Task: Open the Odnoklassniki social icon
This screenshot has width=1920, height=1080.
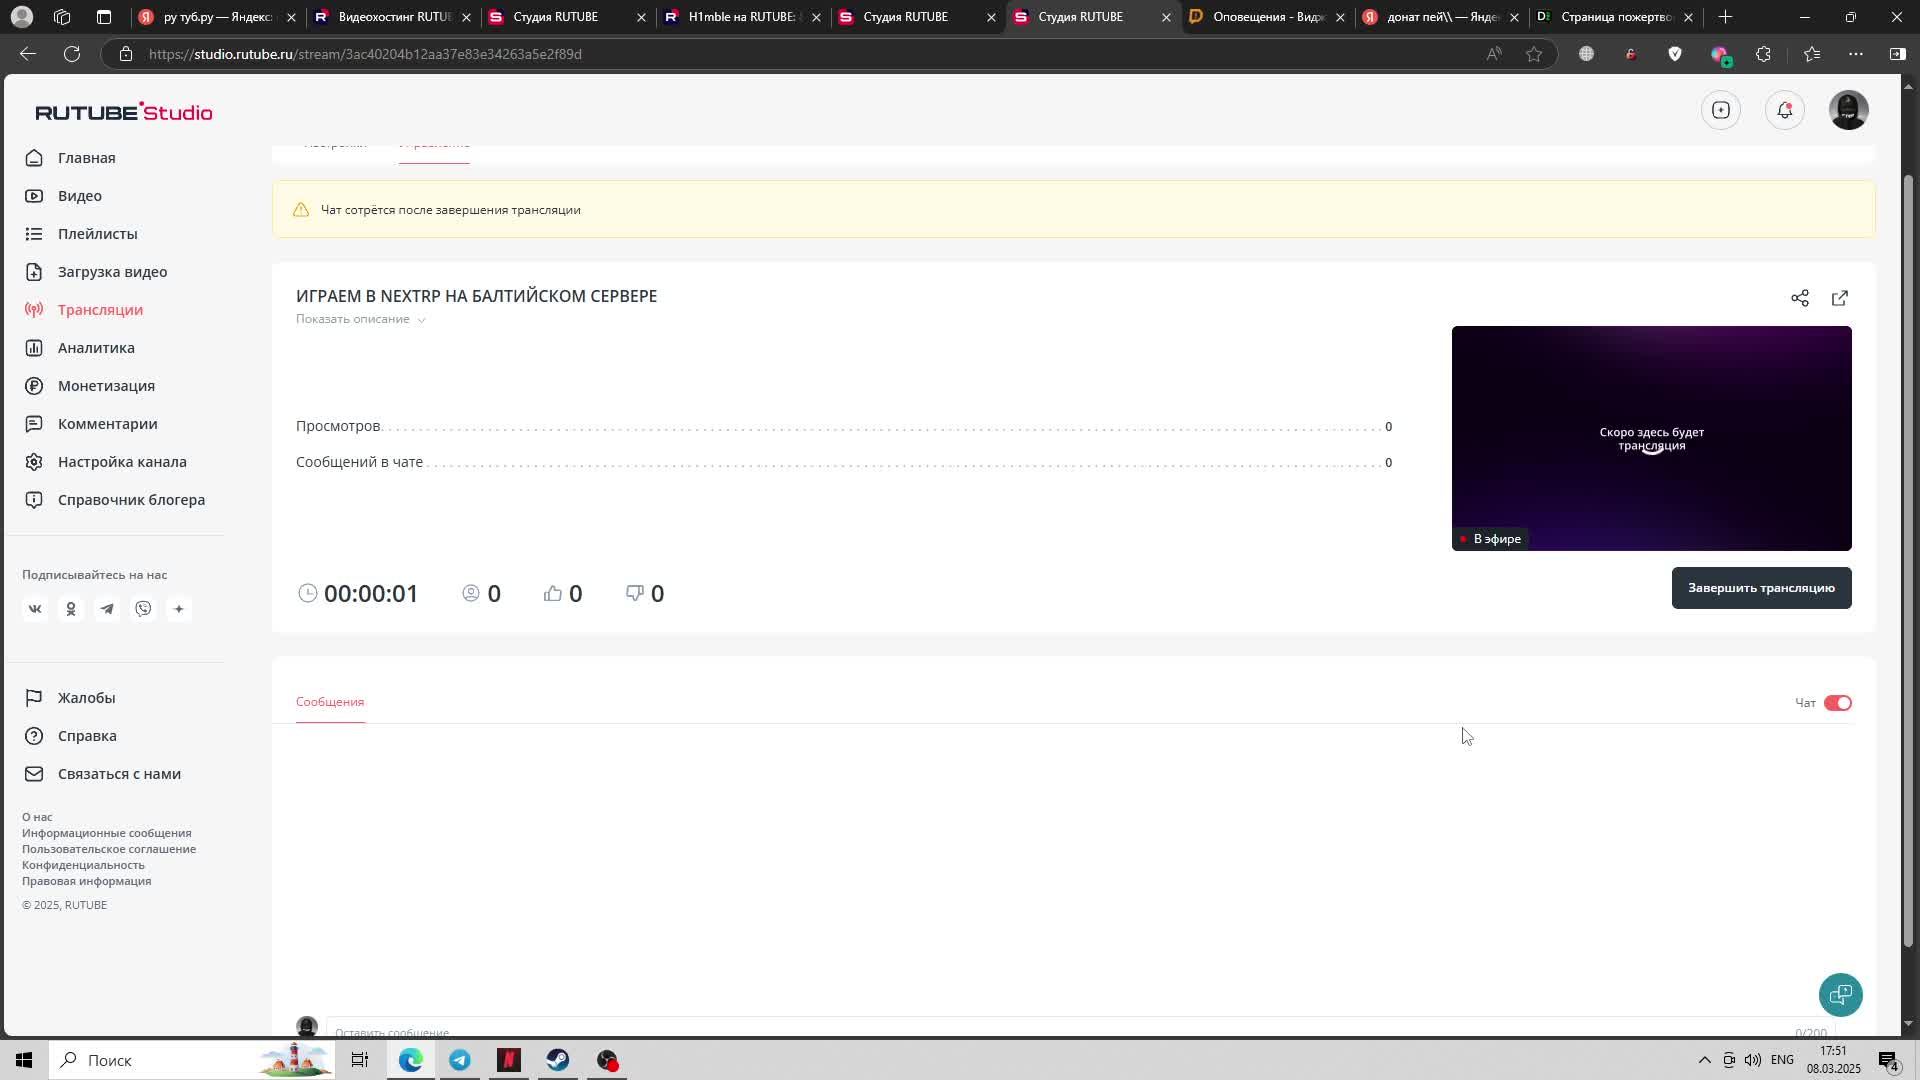Action: pyautogui.click(x=71, y=609)
